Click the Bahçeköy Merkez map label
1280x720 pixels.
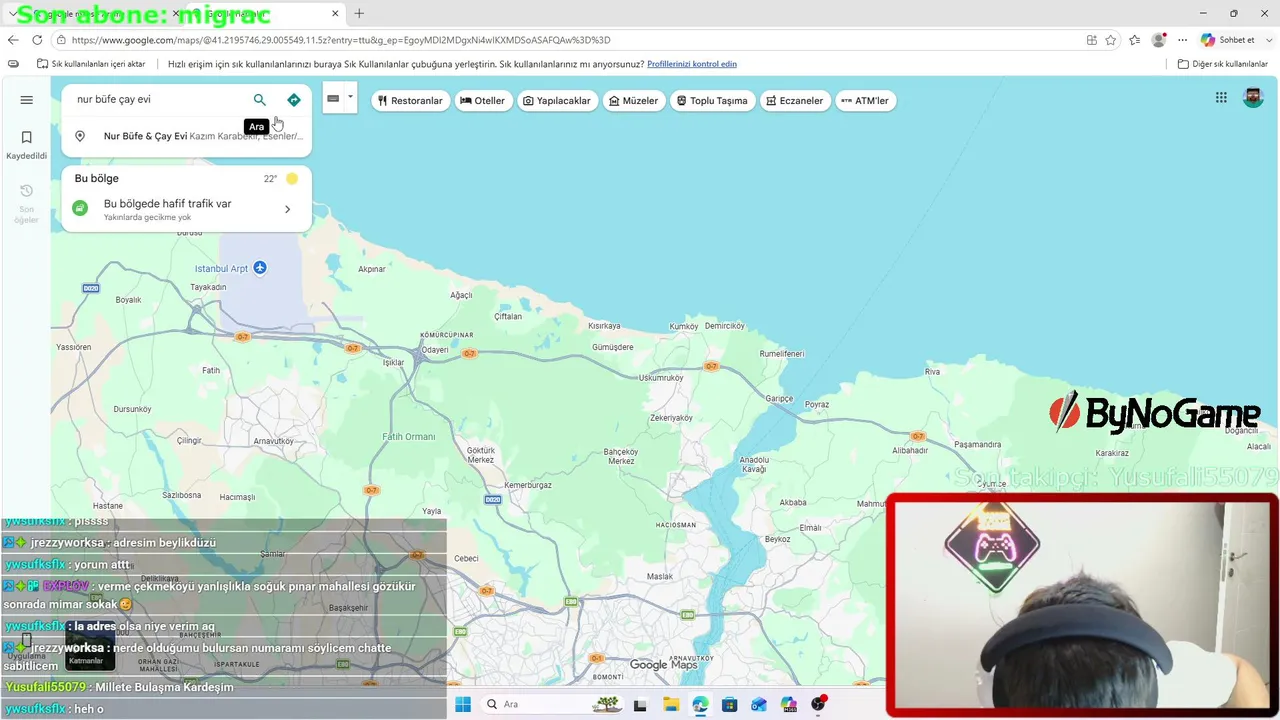pos(621,456)
